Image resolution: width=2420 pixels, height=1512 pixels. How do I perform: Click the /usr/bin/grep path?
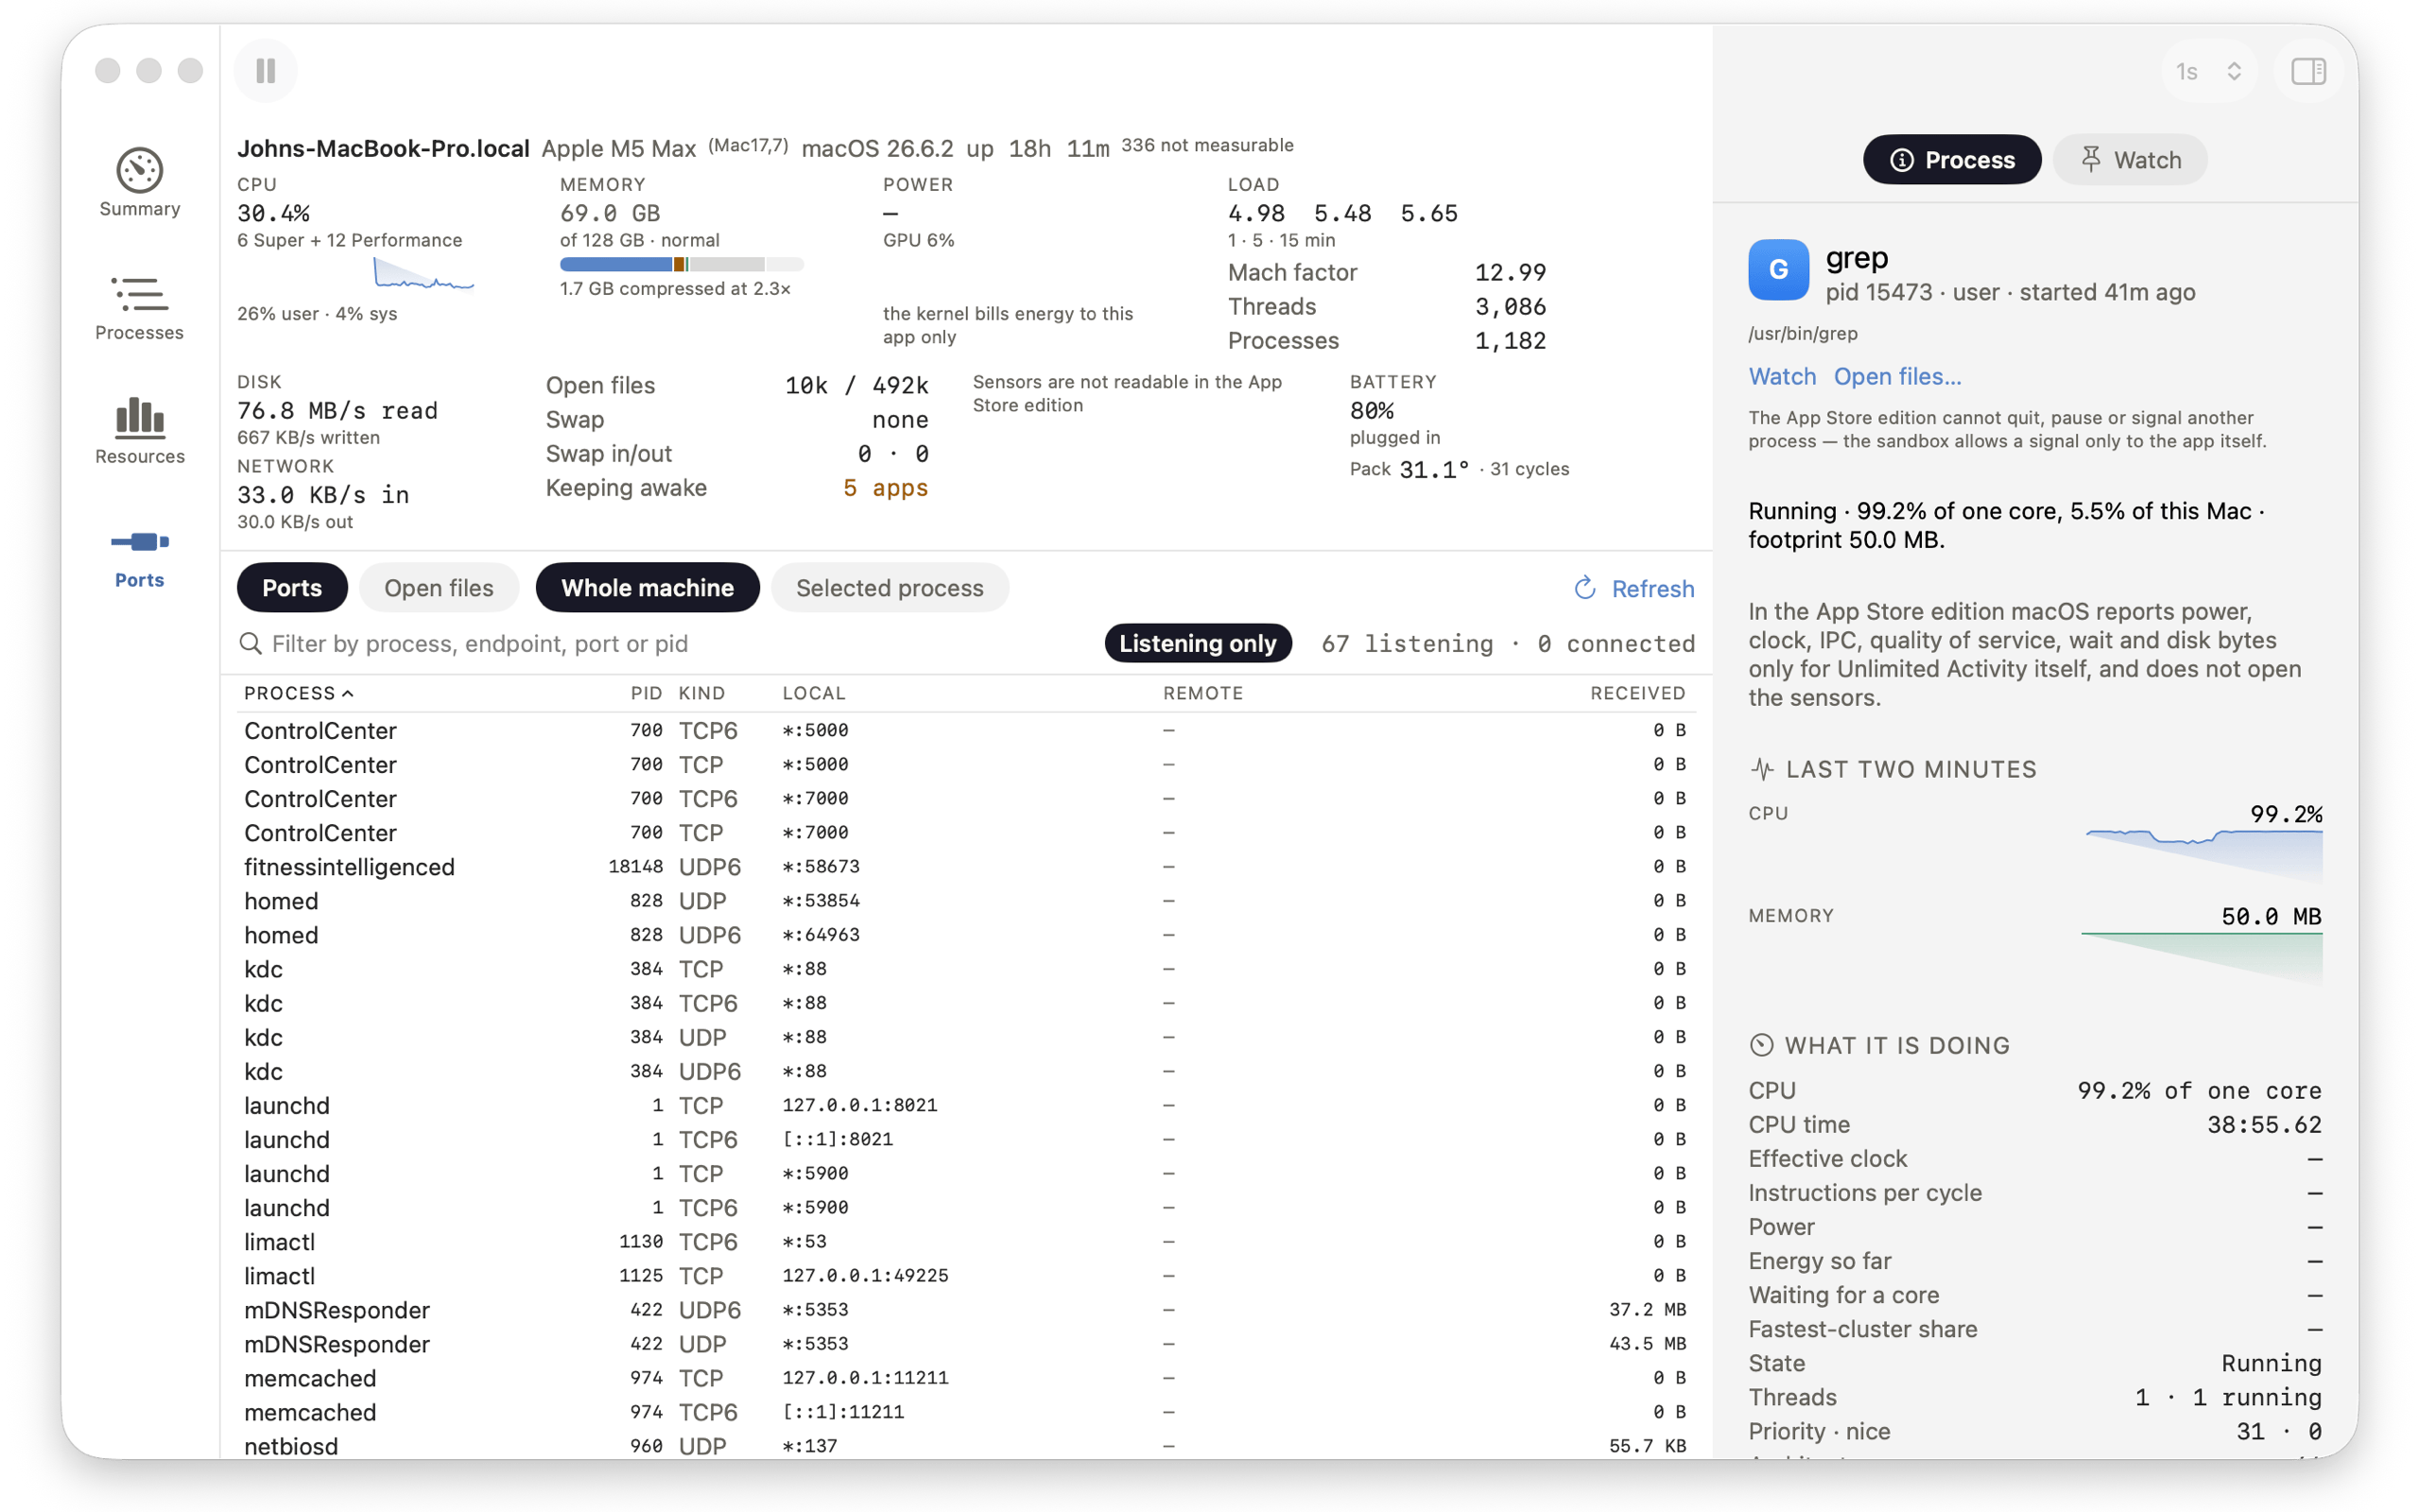[x=1803, y=333]
